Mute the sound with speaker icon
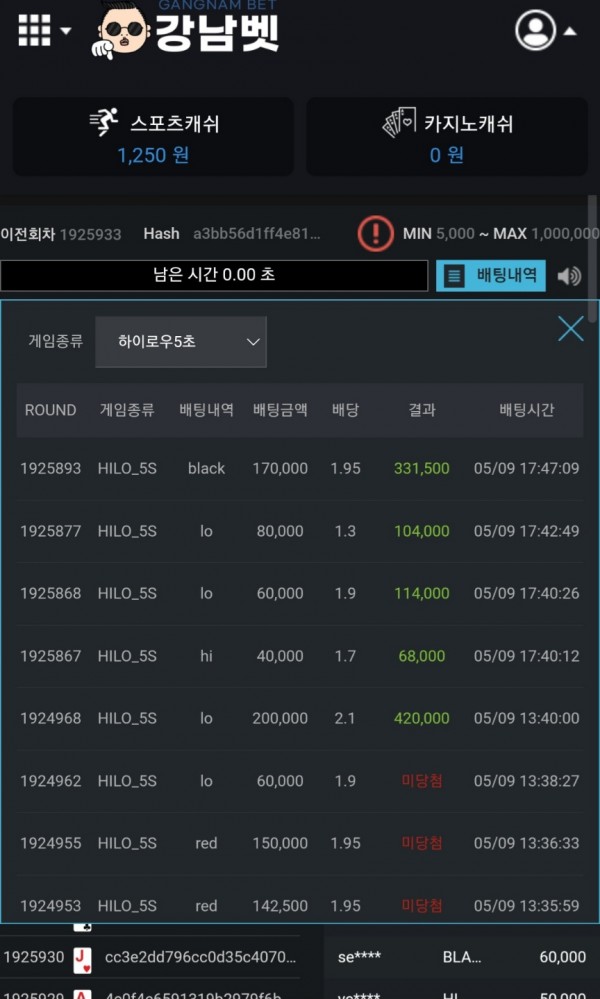The height and width of the screenshot is (999, 600). pyautogui.click(x=569, y=276)
